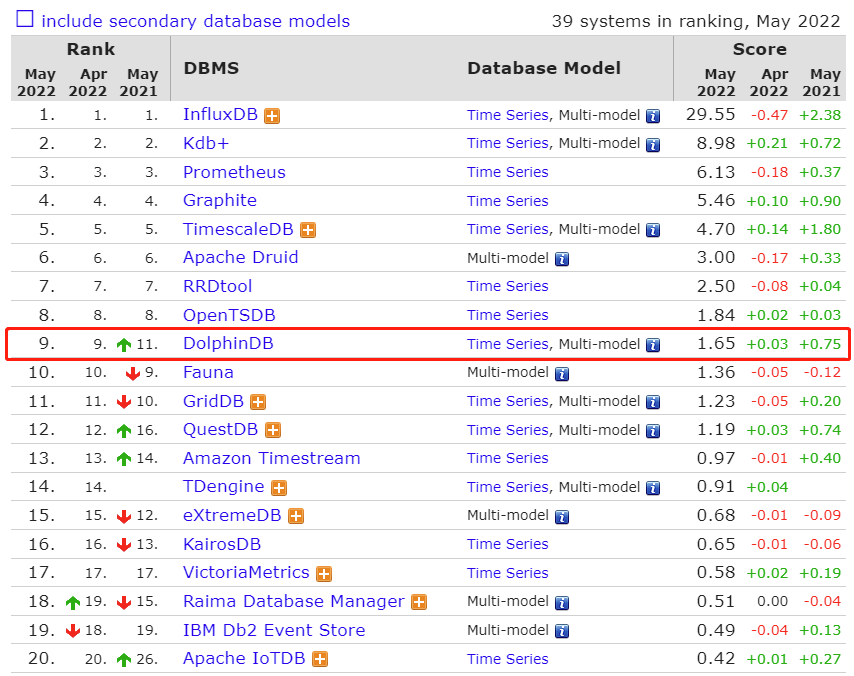
Task: Open the plus icon beside eXtremeDB
Action: (x=296, y=516)
